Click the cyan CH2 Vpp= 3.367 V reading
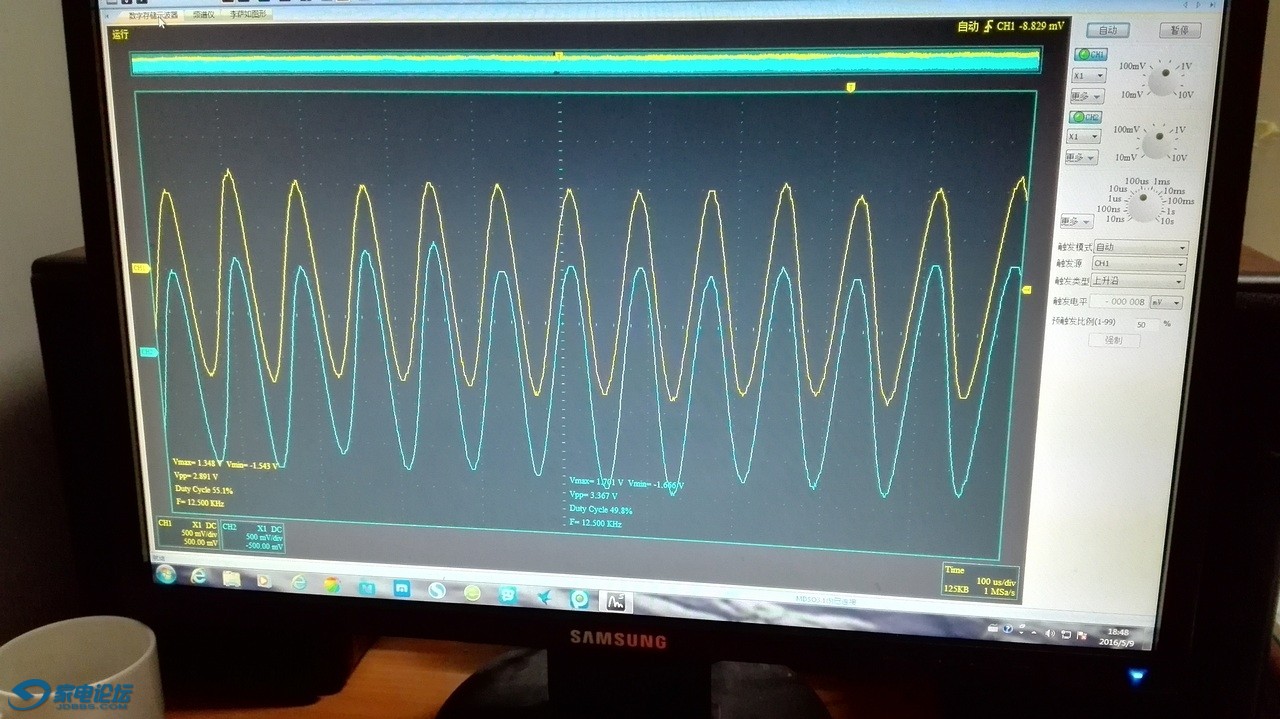 click(594, 495)
